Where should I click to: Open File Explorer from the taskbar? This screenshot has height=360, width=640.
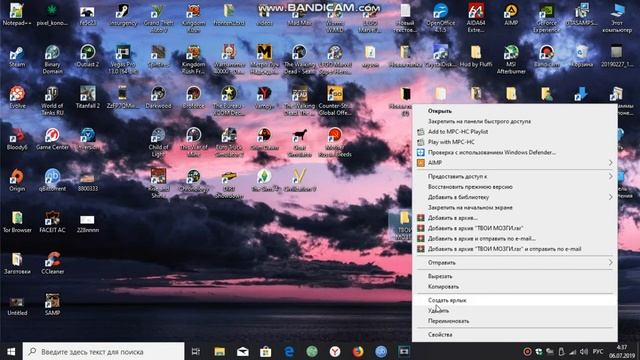click(220, 351)
